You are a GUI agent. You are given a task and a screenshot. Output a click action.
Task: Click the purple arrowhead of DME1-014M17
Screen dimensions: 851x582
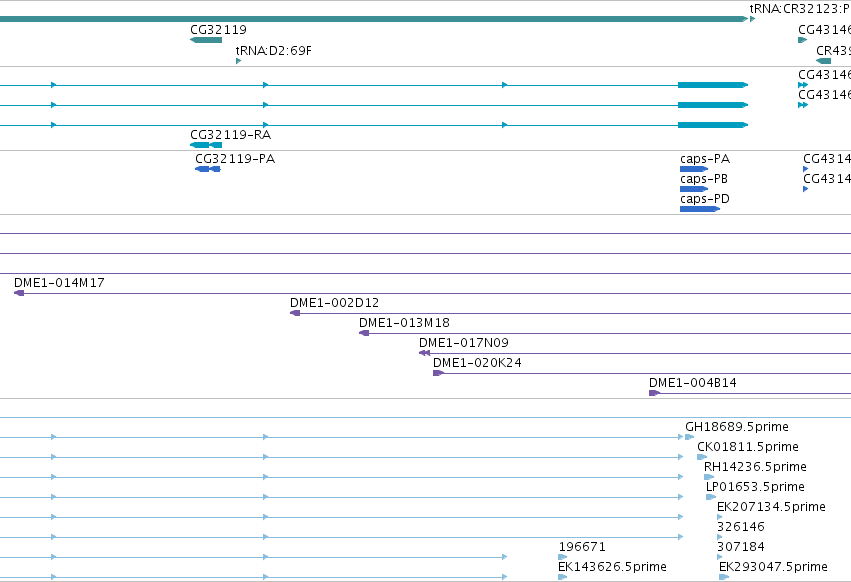click(x=19, y=293)
